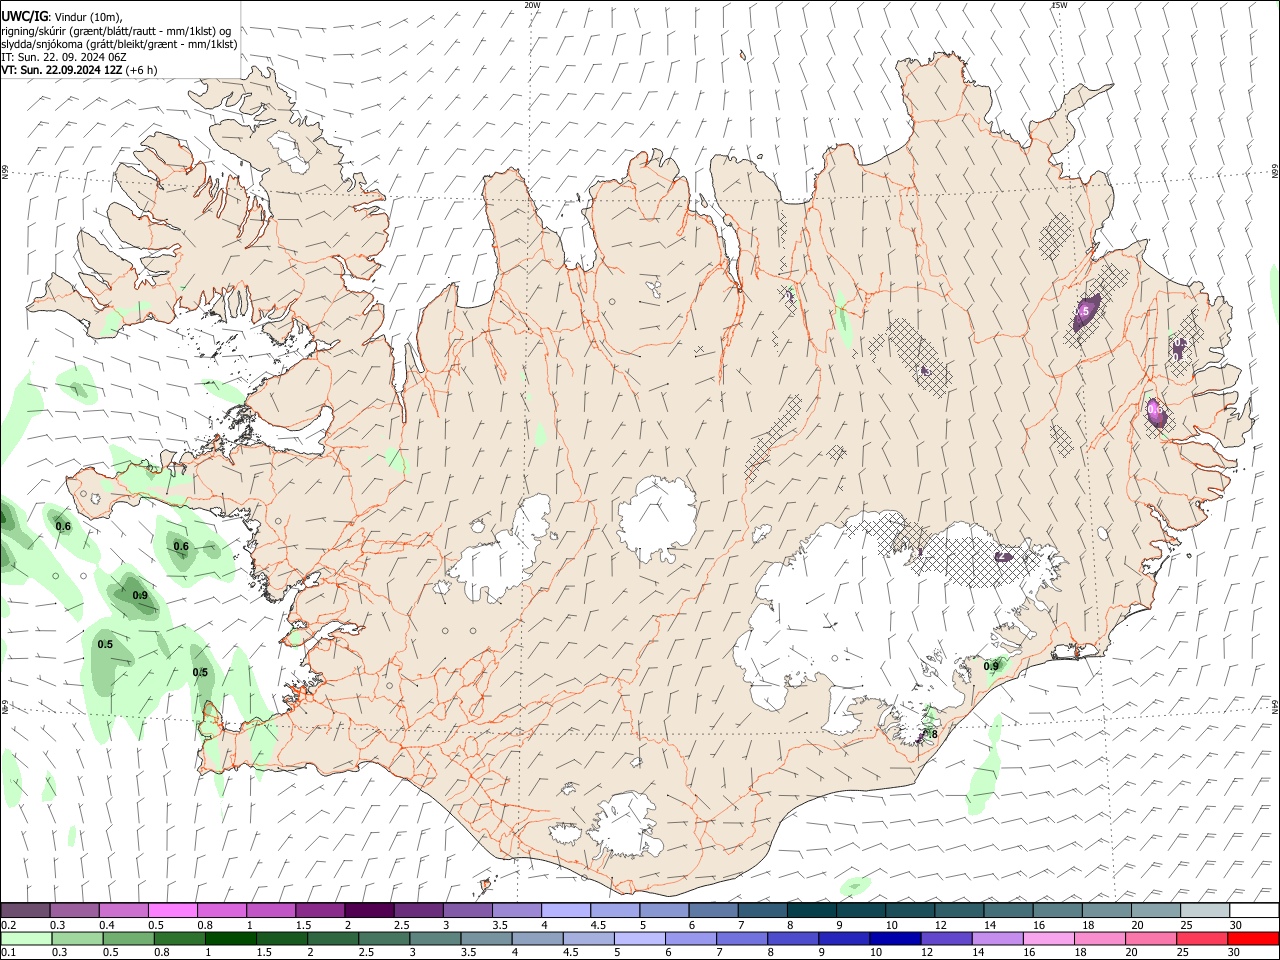Pick the lower row swatch starting at 4

[537, 938]
